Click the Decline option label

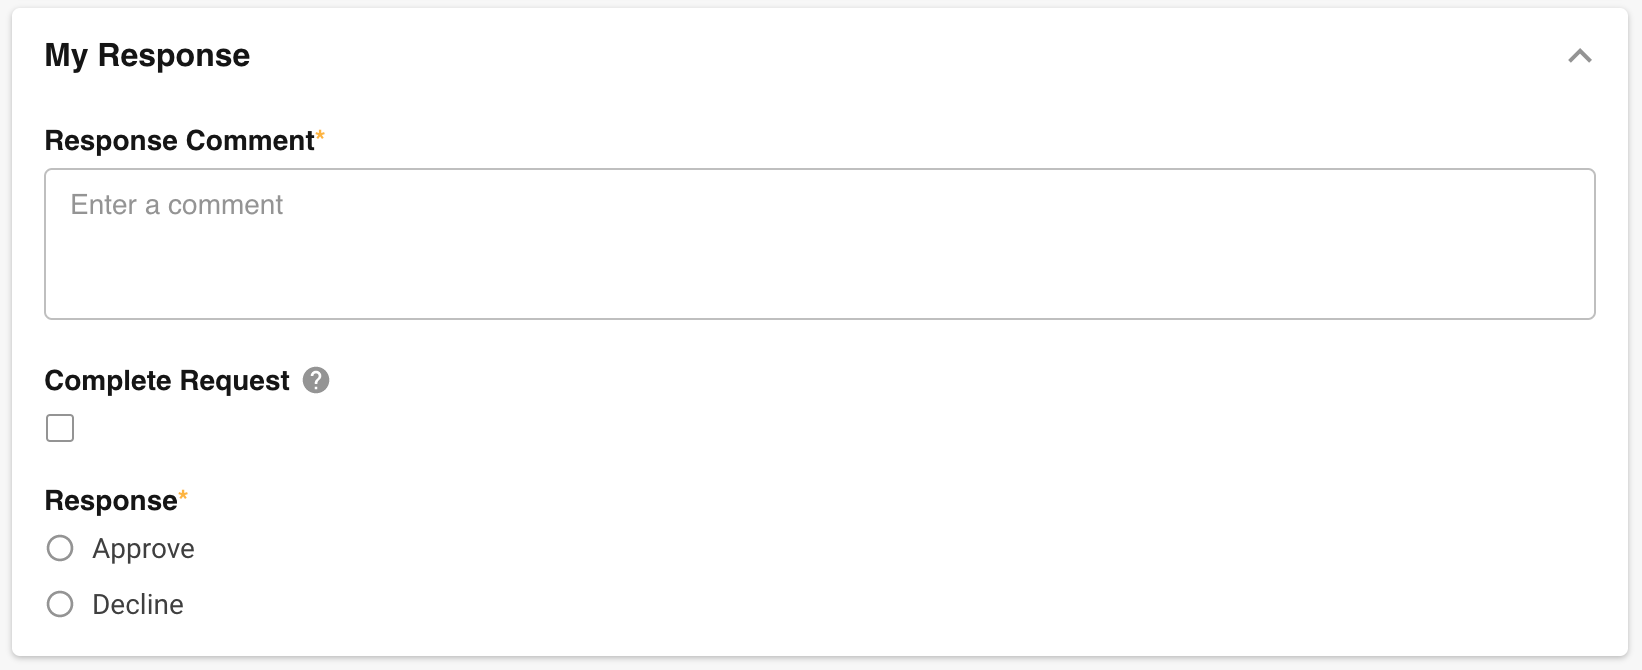coord(138,605)
